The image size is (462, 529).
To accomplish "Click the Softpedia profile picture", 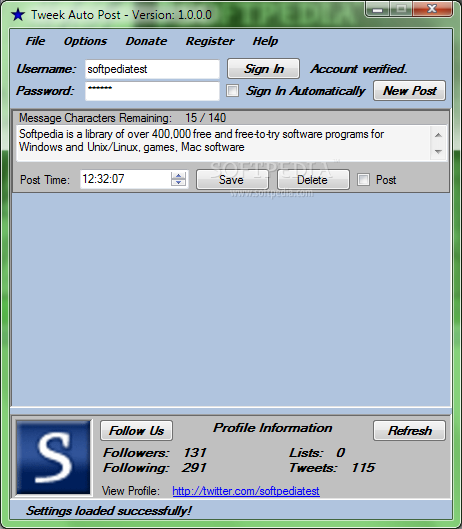I will coord(53,457).
